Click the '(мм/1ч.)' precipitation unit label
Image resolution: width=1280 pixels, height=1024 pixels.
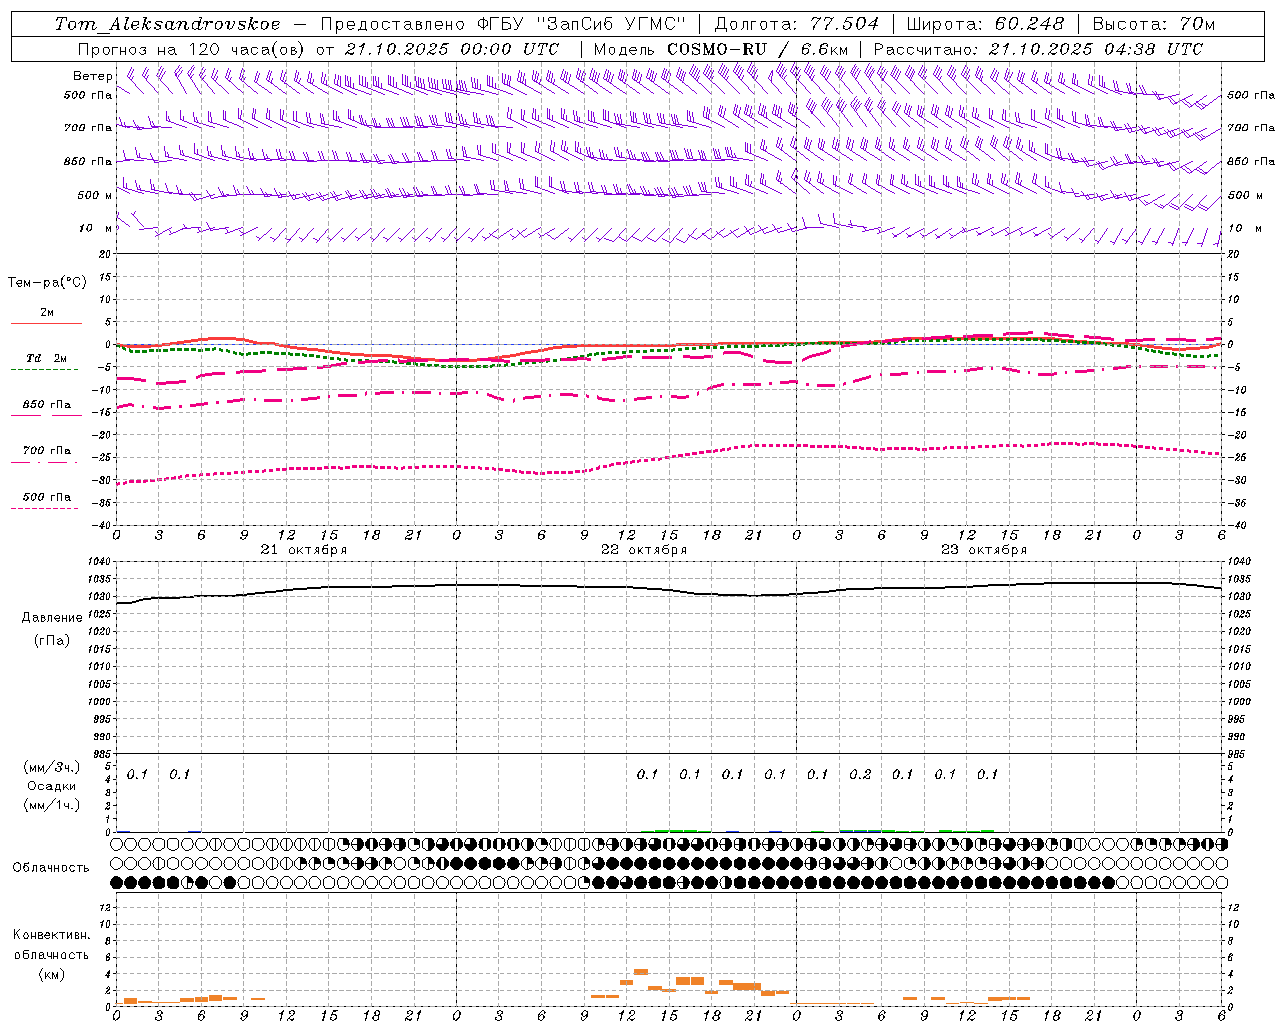pyautogui.click(x=52, y=805)
